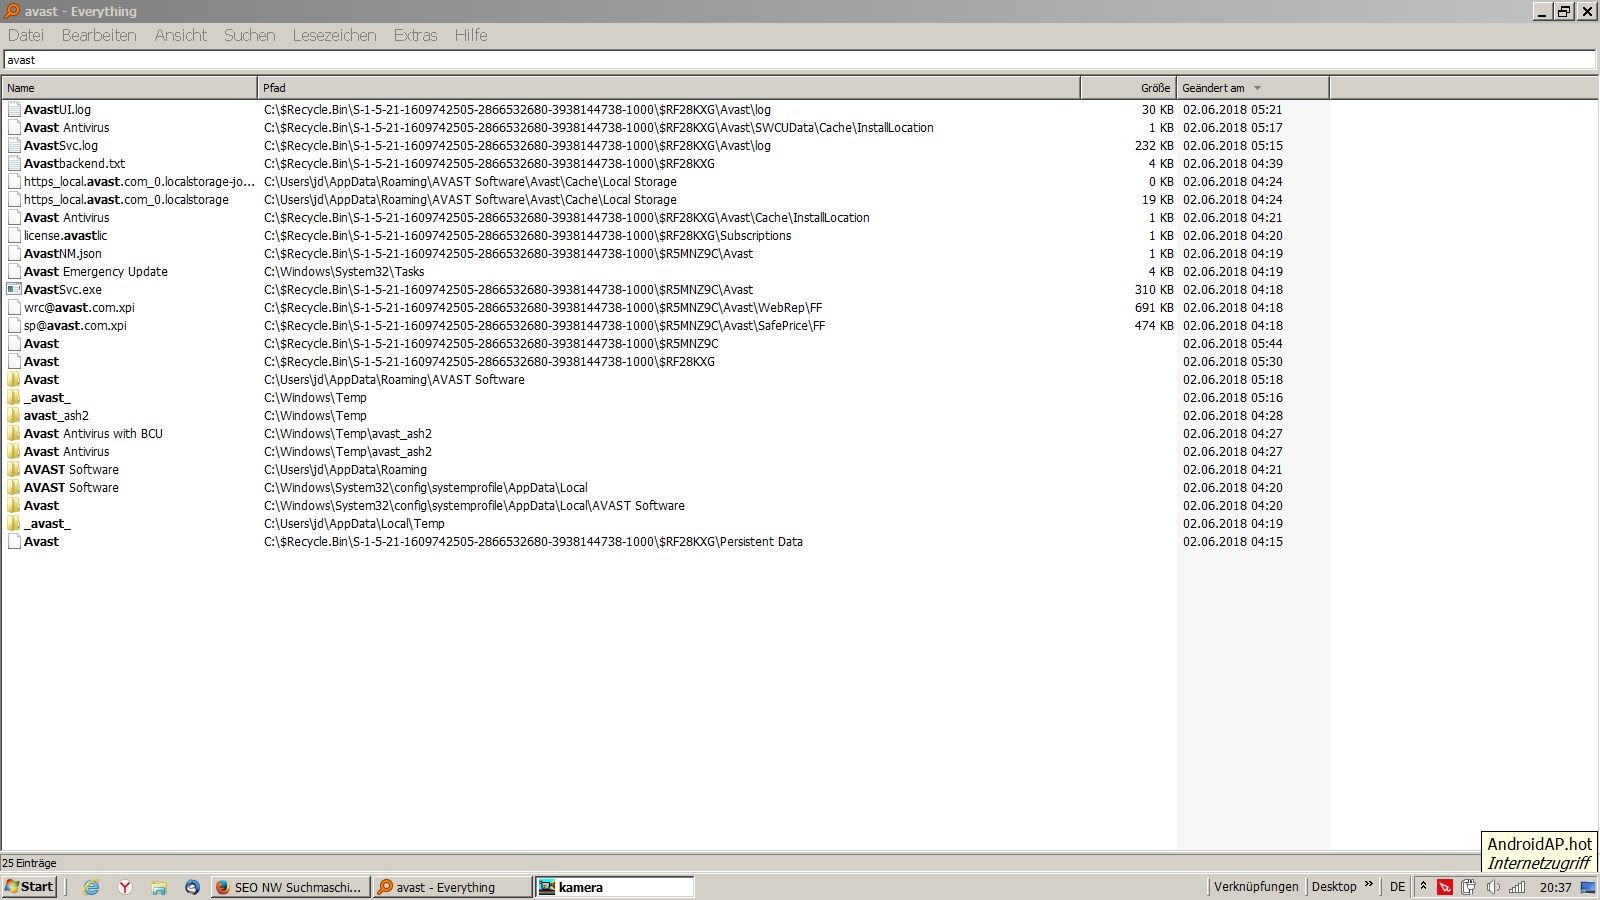Click the Verknüpfungen toolbar on taskbar
This screenshot has width=1600, height=900.
pos(1256,887)
